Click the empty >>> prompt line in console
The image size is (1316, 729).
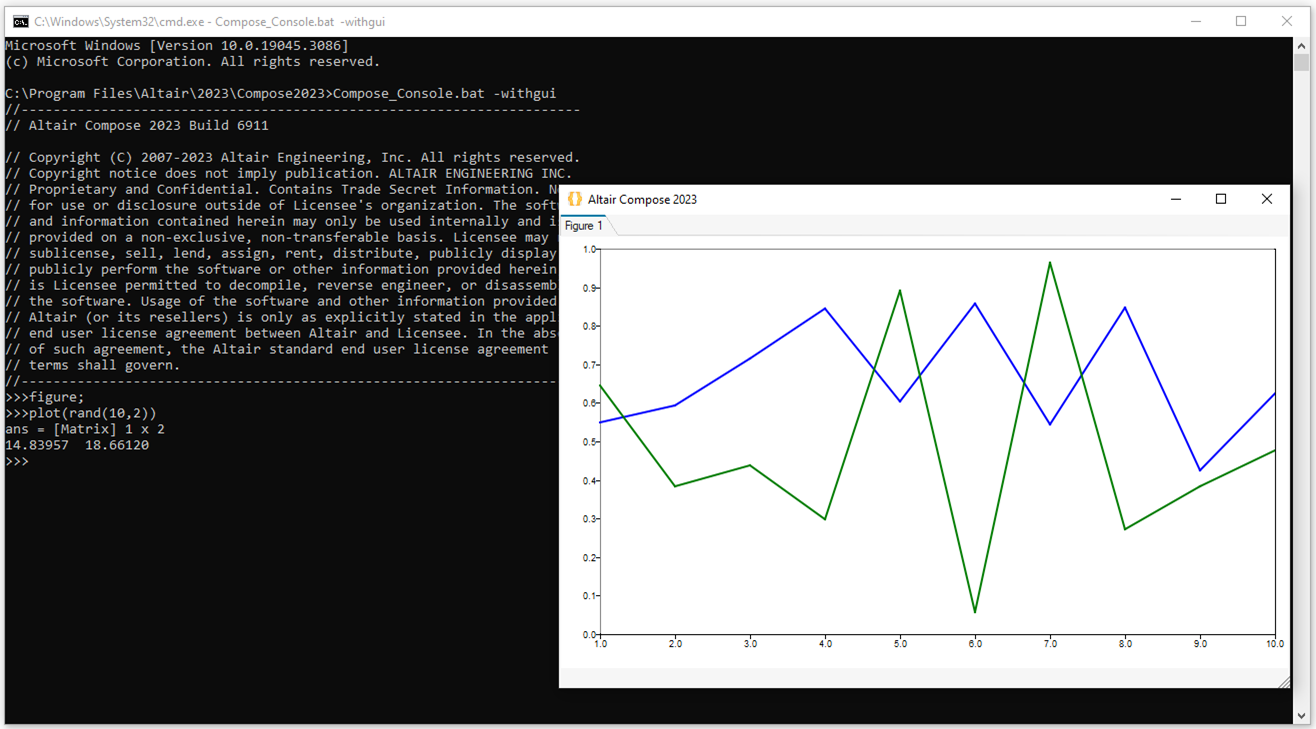(17, 461)
